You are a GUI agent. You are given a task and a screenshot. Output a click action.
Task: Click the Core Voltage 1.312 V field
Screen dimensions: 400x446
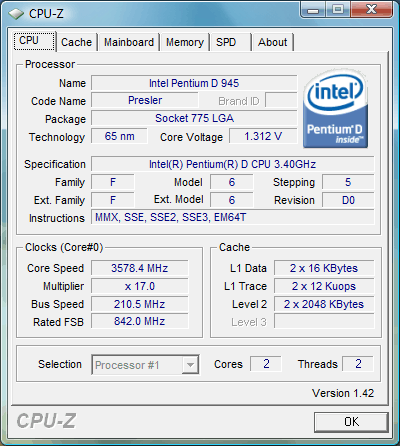coord(263,136)
